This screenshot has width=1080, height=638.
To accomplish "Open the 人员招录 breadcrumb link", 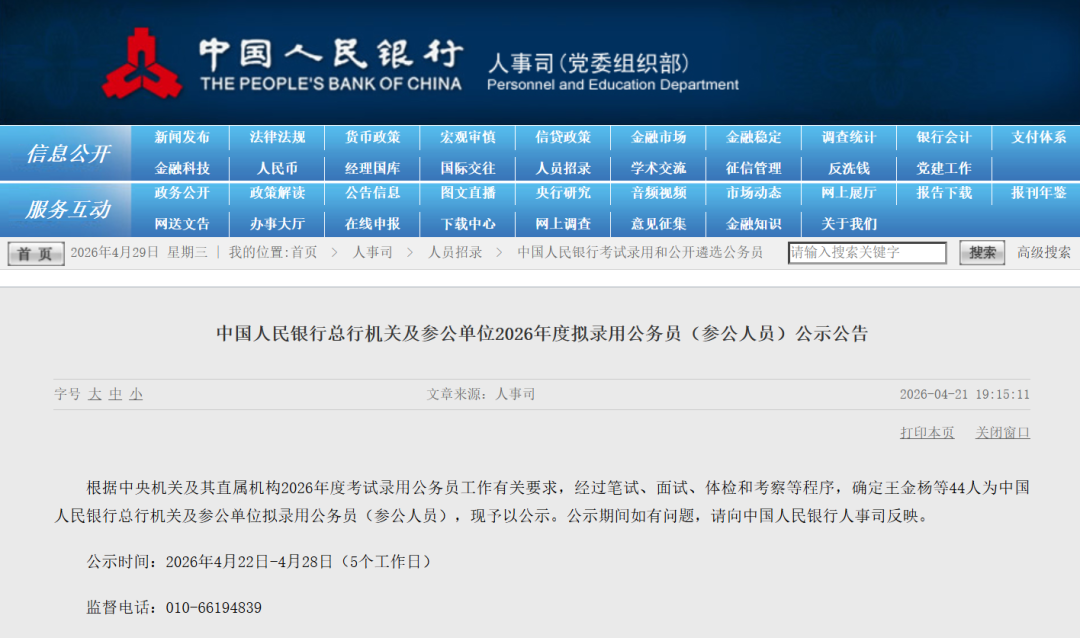I will [455, 252].
